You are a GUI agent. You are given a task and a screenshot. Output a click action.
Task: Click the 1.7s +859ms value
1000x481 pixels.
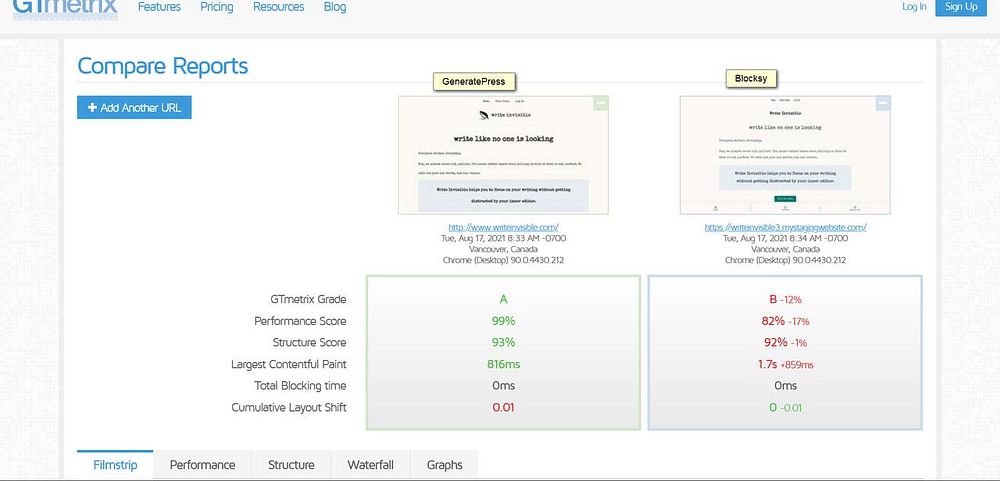(785, 365)
